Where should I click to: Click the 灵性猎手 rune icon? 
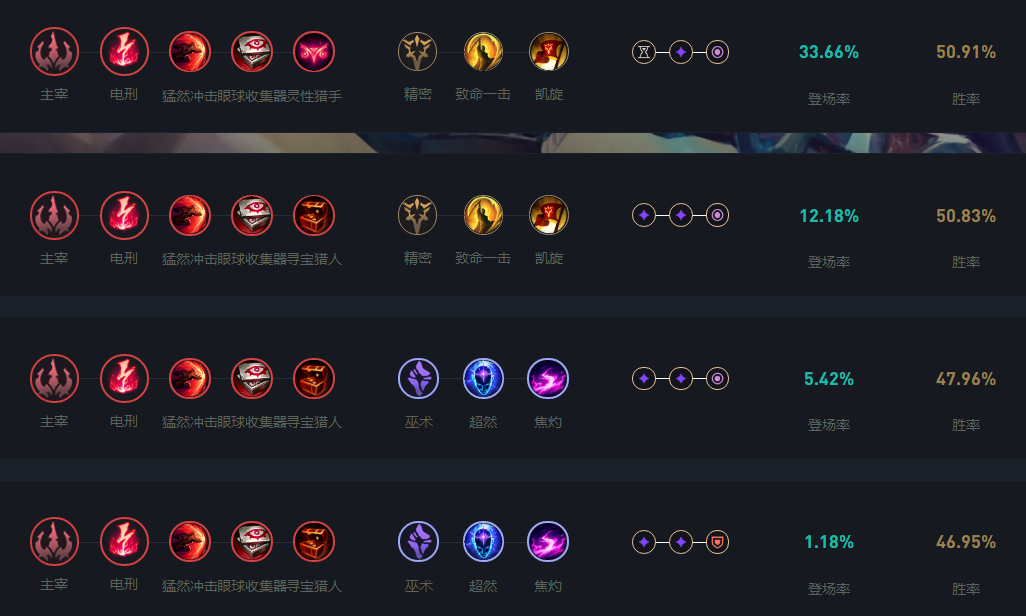pyautogui.click(x=314, y=52)
